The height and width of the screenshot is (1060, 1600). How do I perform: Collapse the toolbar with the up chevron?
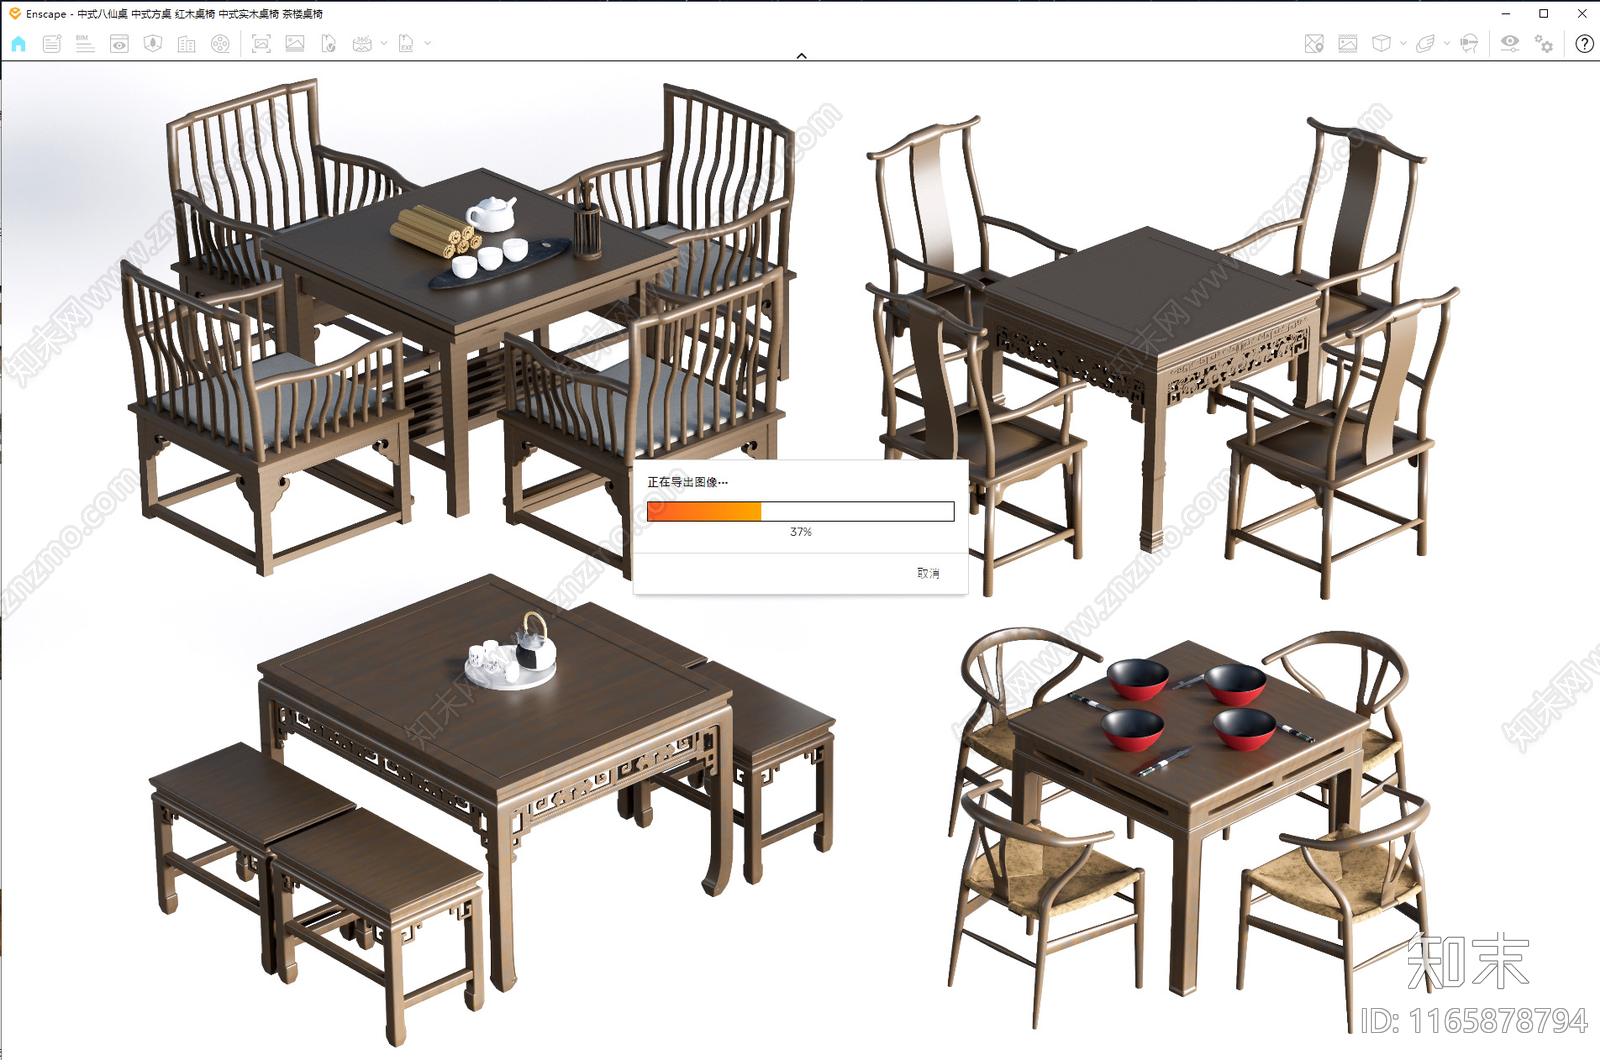point(801,56)
